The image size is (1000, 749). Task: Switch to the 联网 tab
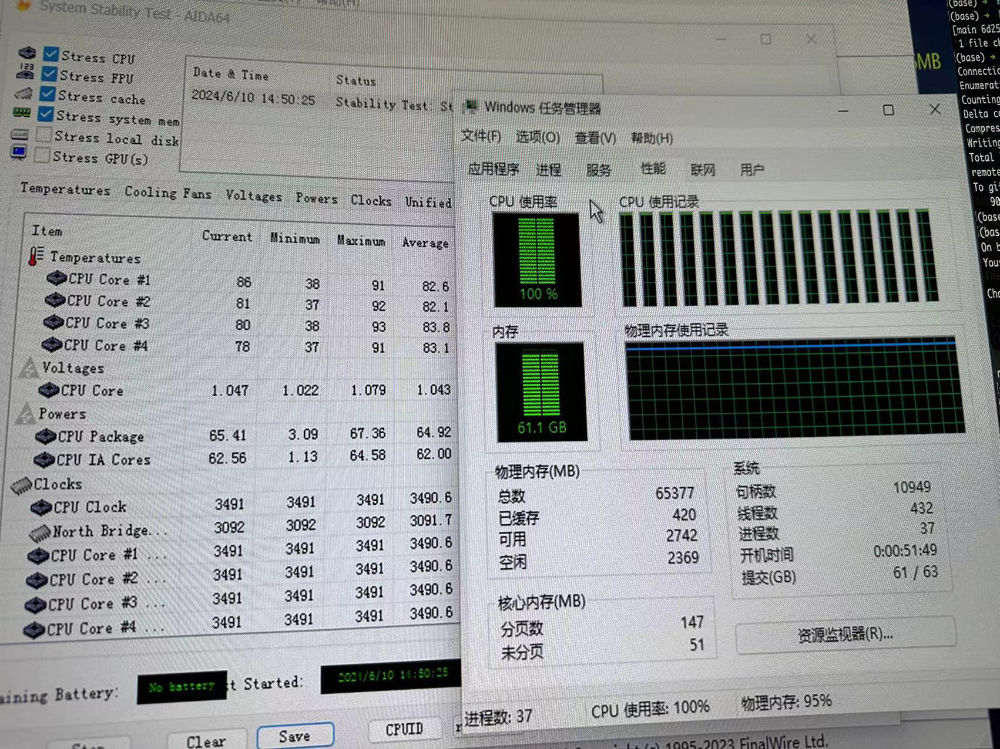703,170
